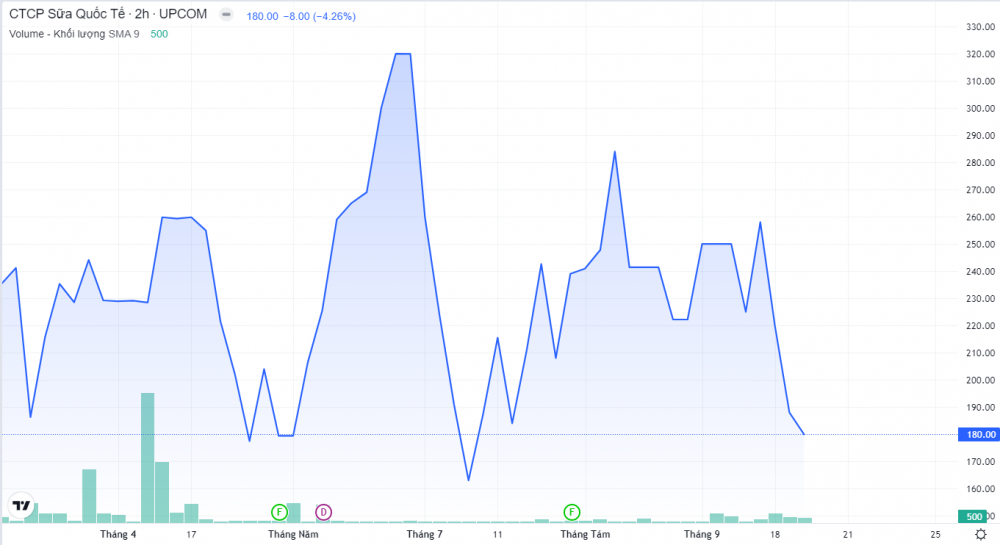Click the Tháng Năm time axis label
Image resolution: width=1000 pixels, height=545 pixels.
coord(293,534)
